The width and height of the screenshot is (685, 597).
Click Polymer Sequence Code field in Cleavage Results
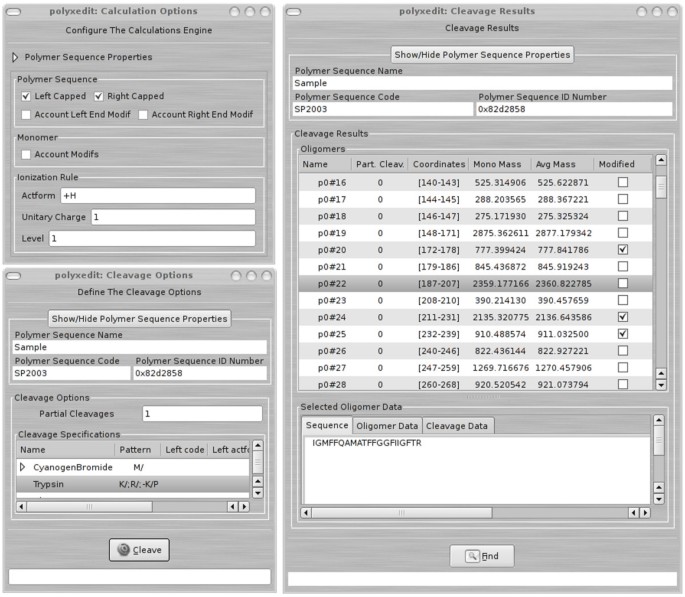pos(383,109)
